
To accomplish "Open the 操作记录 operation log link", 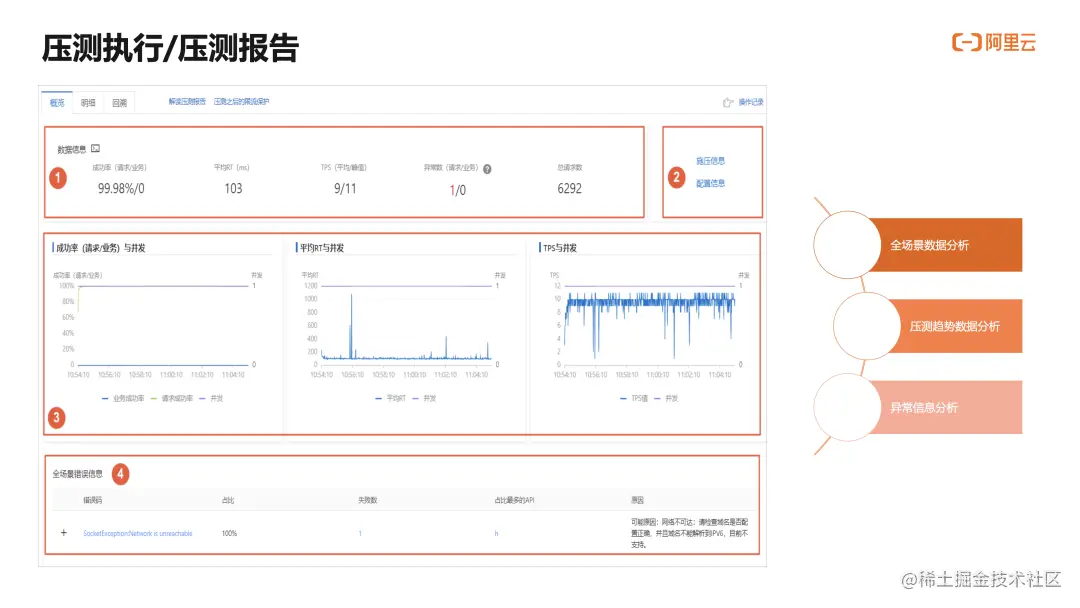I will 751,103.
